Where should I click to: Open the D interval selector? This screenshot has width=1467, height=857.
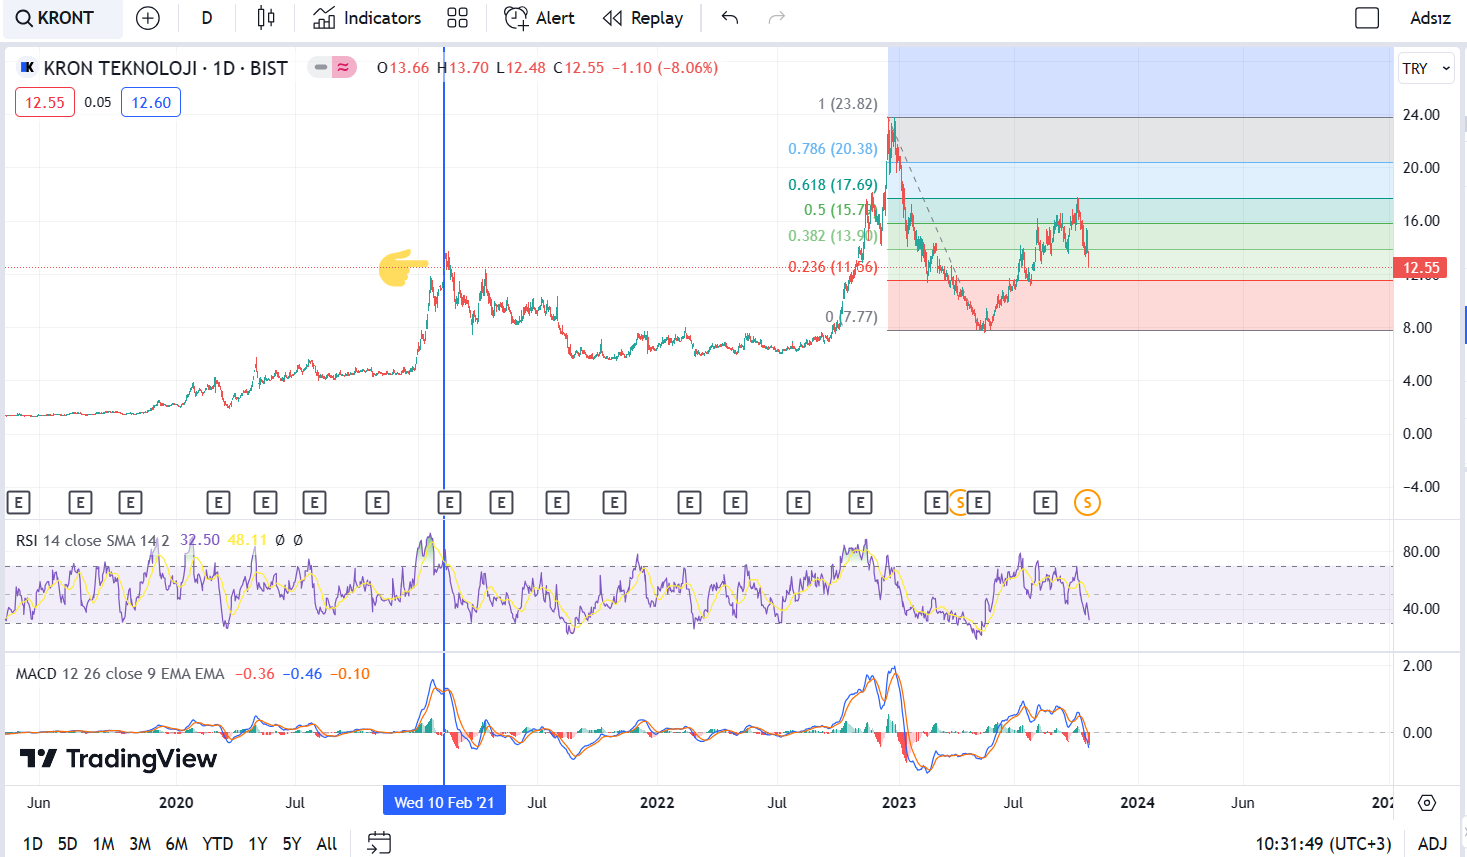207,18
